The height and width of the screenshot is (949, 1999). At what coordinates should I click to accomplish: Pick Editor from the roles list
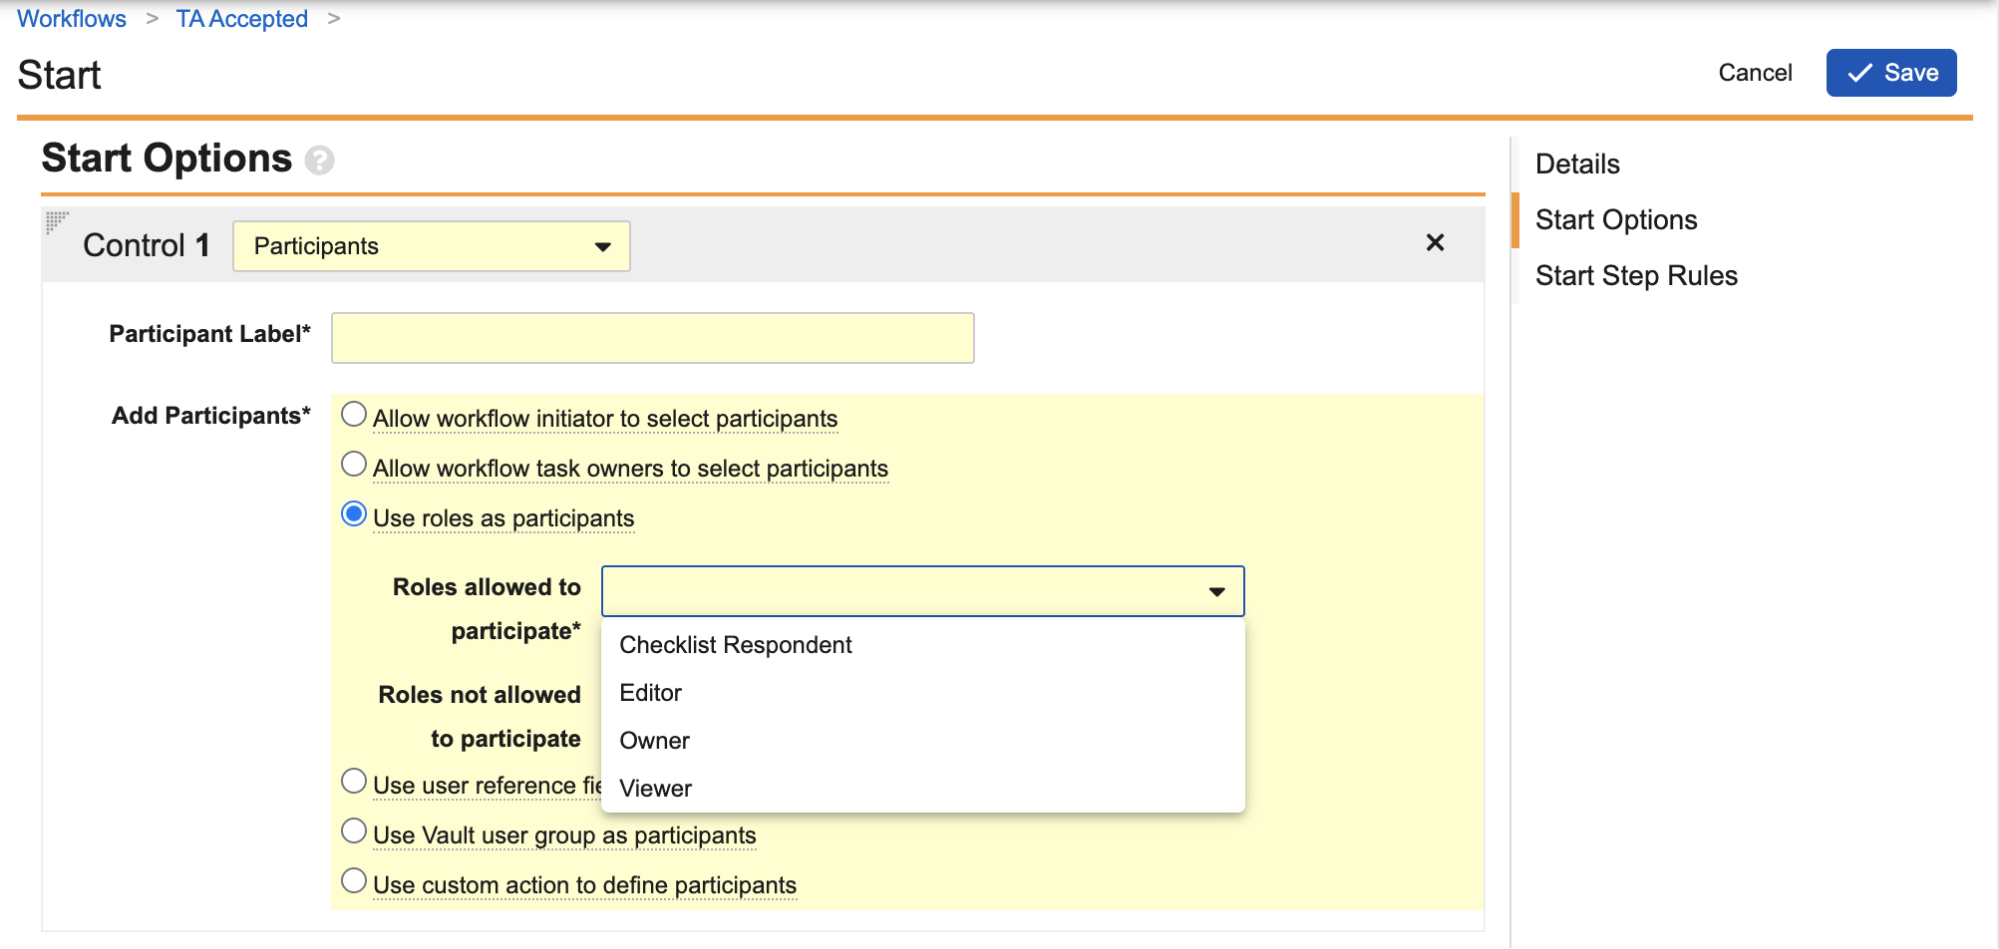point(650,693)
